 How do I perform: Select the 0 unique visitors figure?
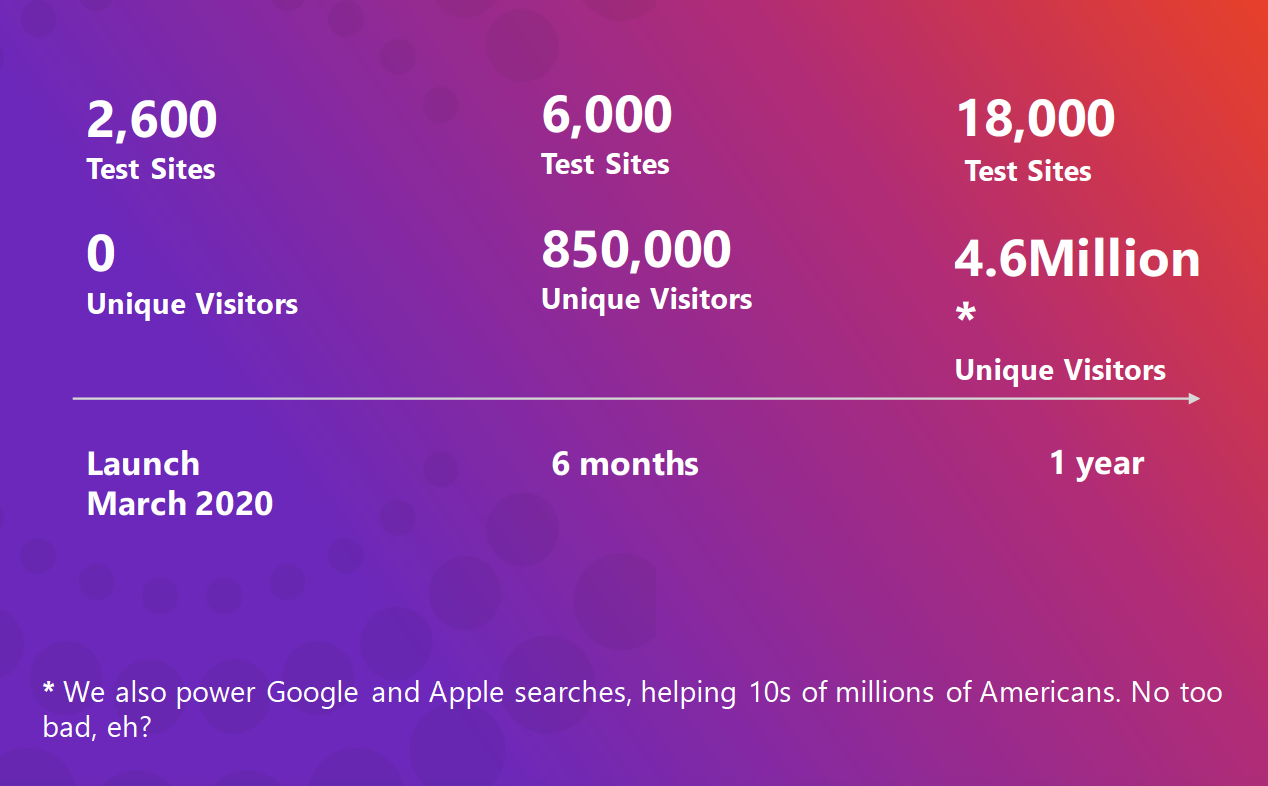(x=101, y=254)
